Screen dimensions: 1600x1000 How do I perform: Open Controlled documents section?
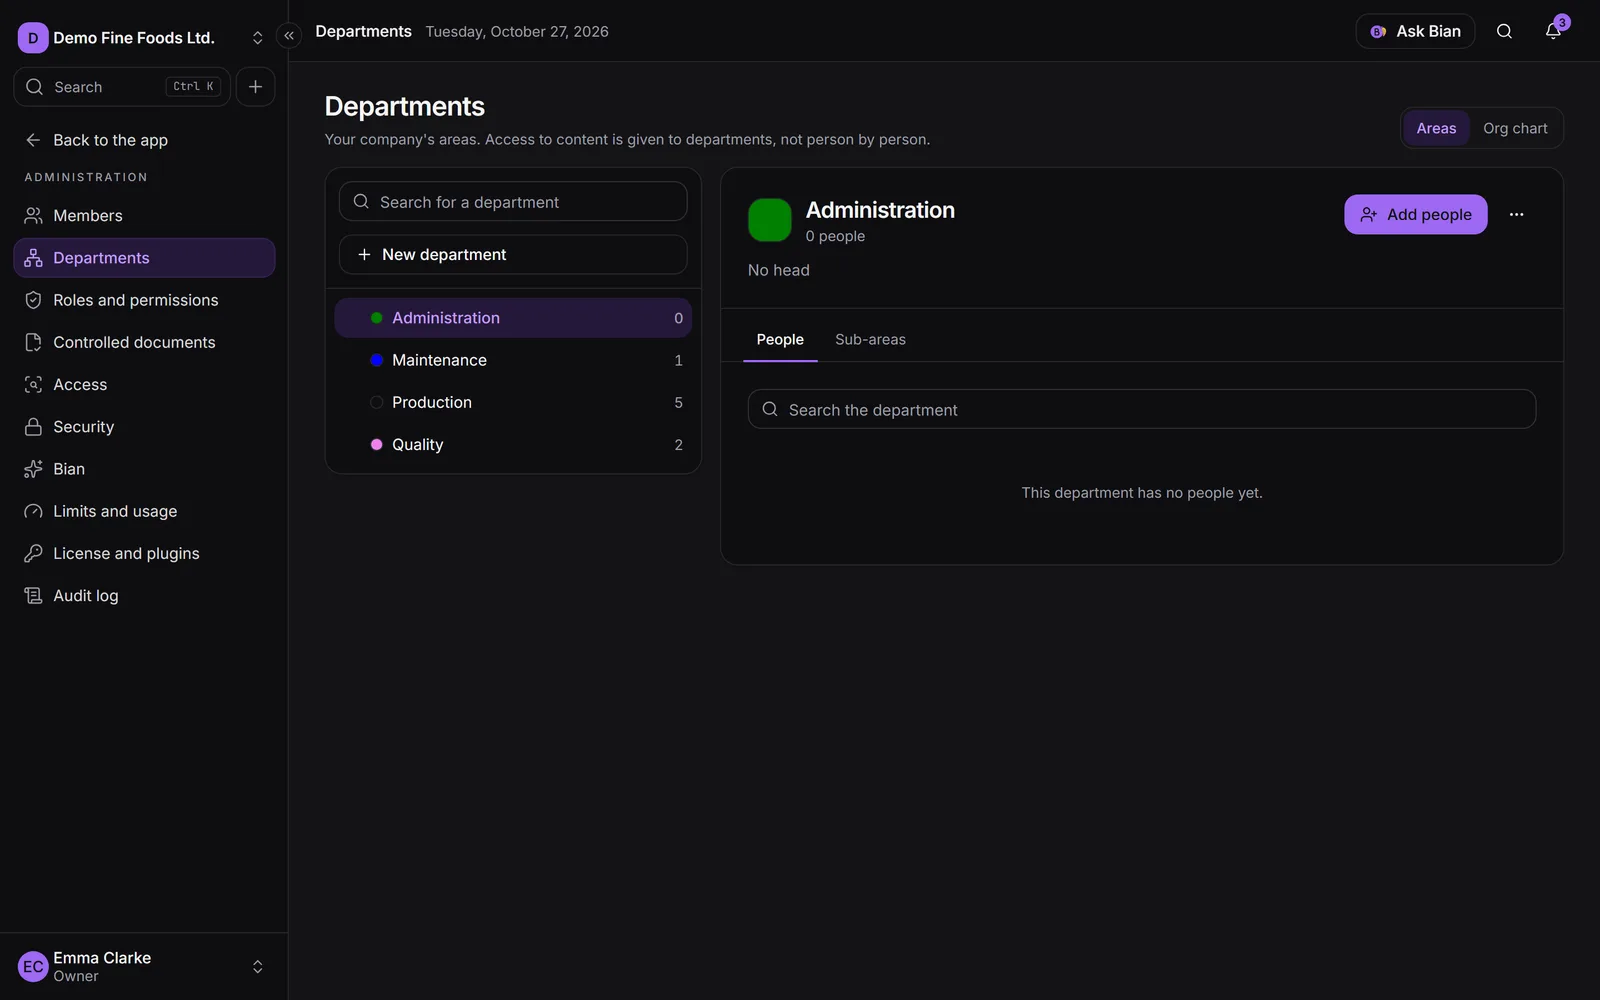coord(144,342)
